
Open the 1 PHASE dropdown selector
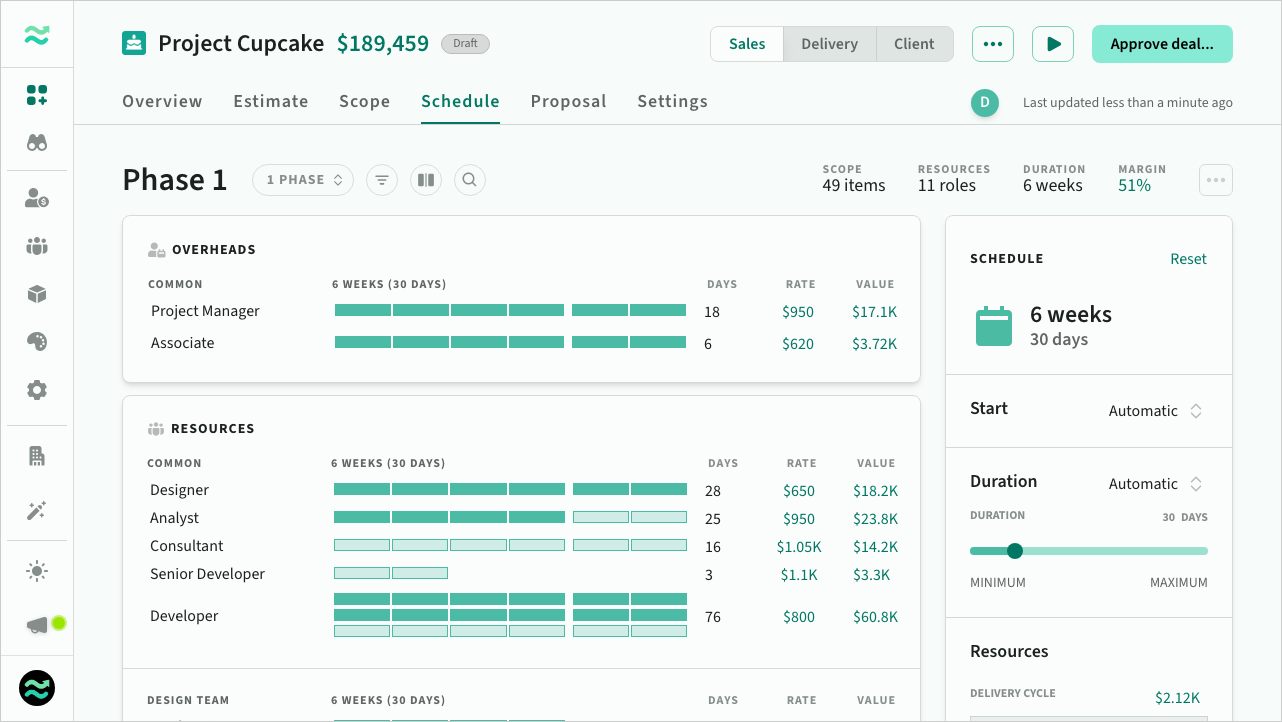303,180
